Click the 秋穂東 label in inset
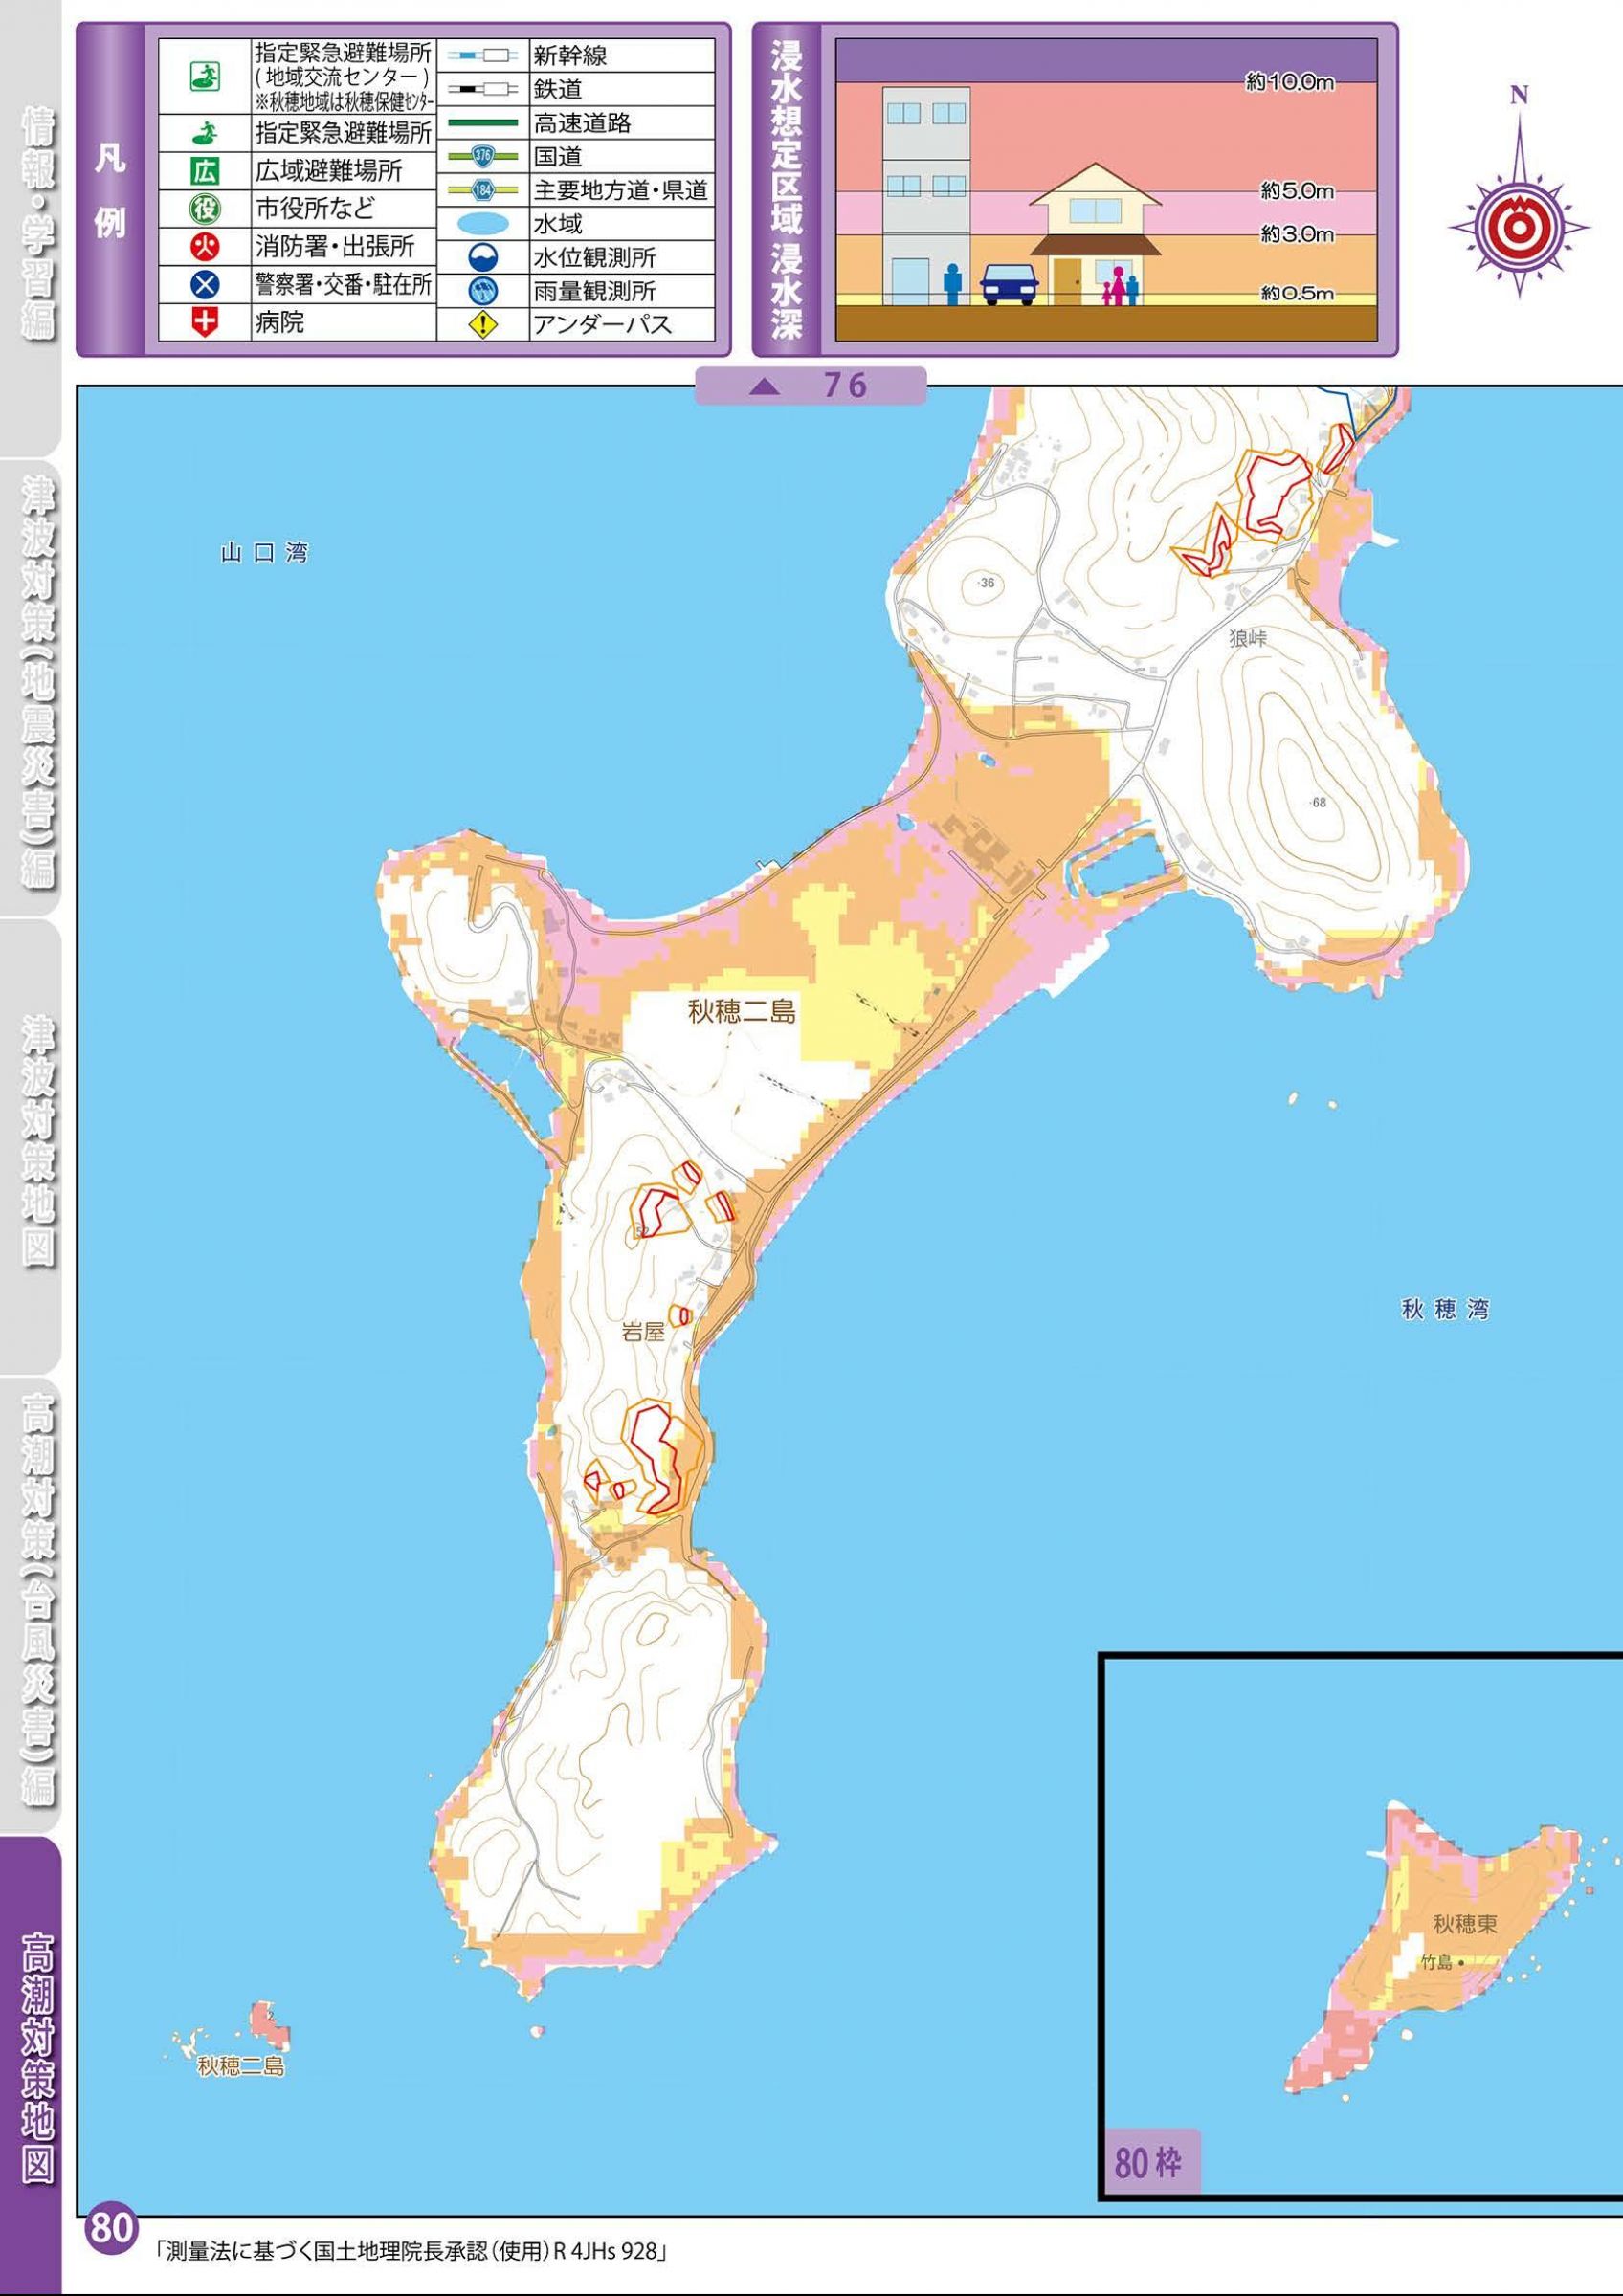 point(1464,1924)
